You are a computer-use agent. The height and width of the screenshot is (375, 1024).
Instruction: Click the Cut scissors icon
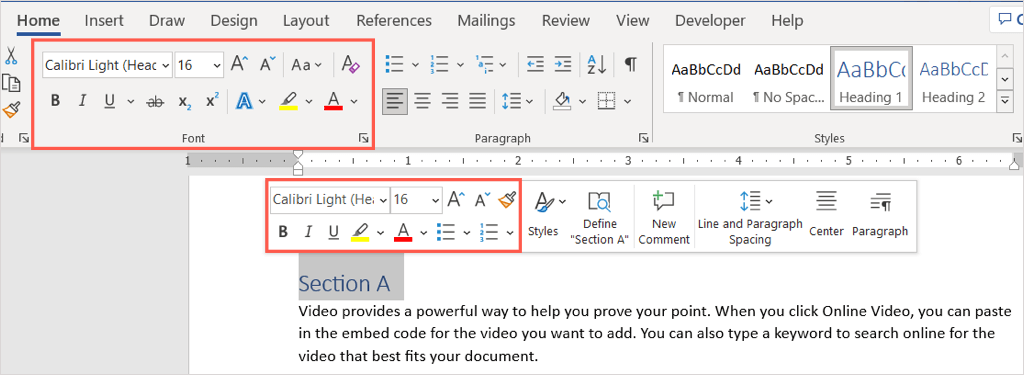(11, 56)
